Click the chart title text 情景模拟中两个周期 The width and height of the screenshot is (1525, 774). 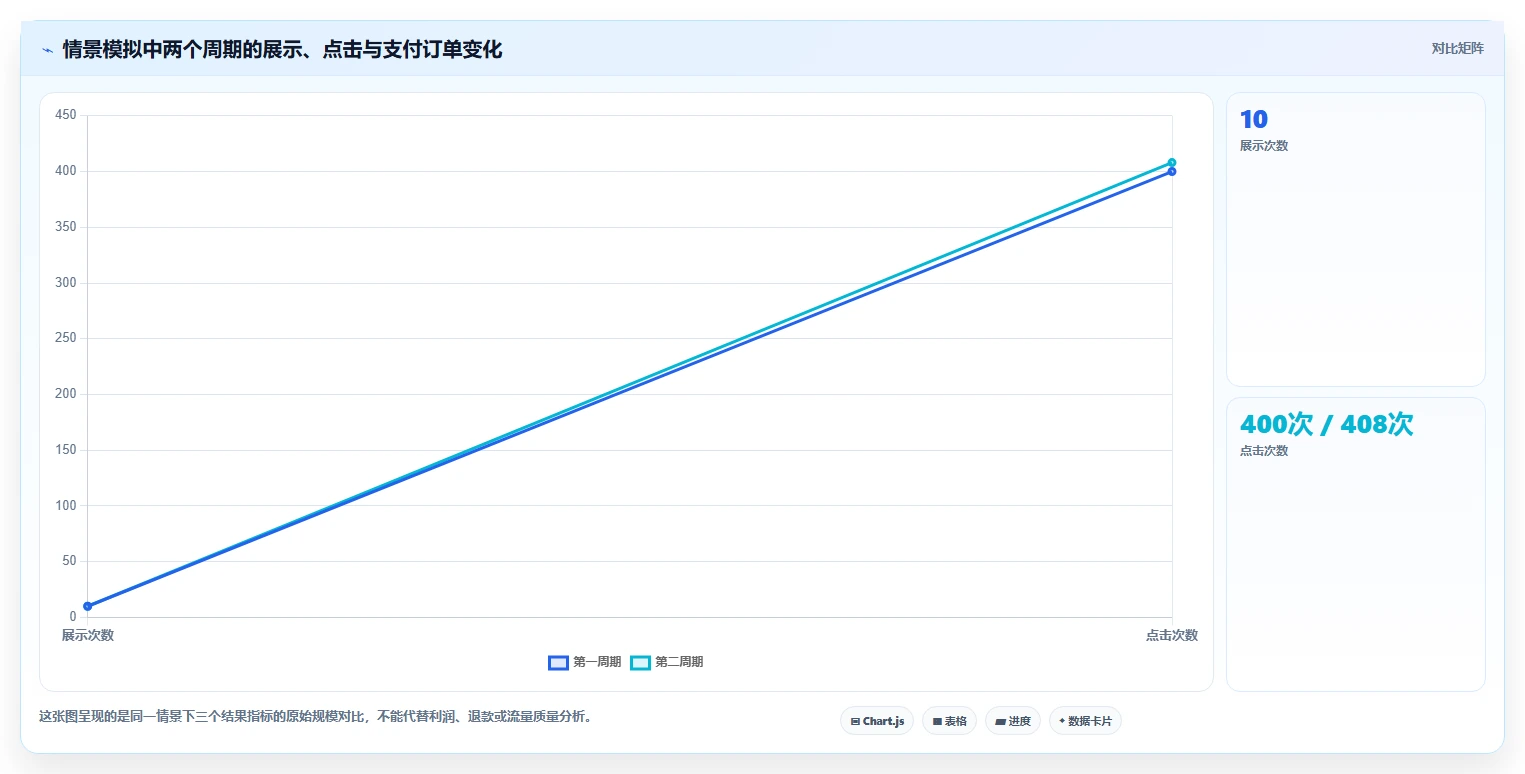coord(152,49)
